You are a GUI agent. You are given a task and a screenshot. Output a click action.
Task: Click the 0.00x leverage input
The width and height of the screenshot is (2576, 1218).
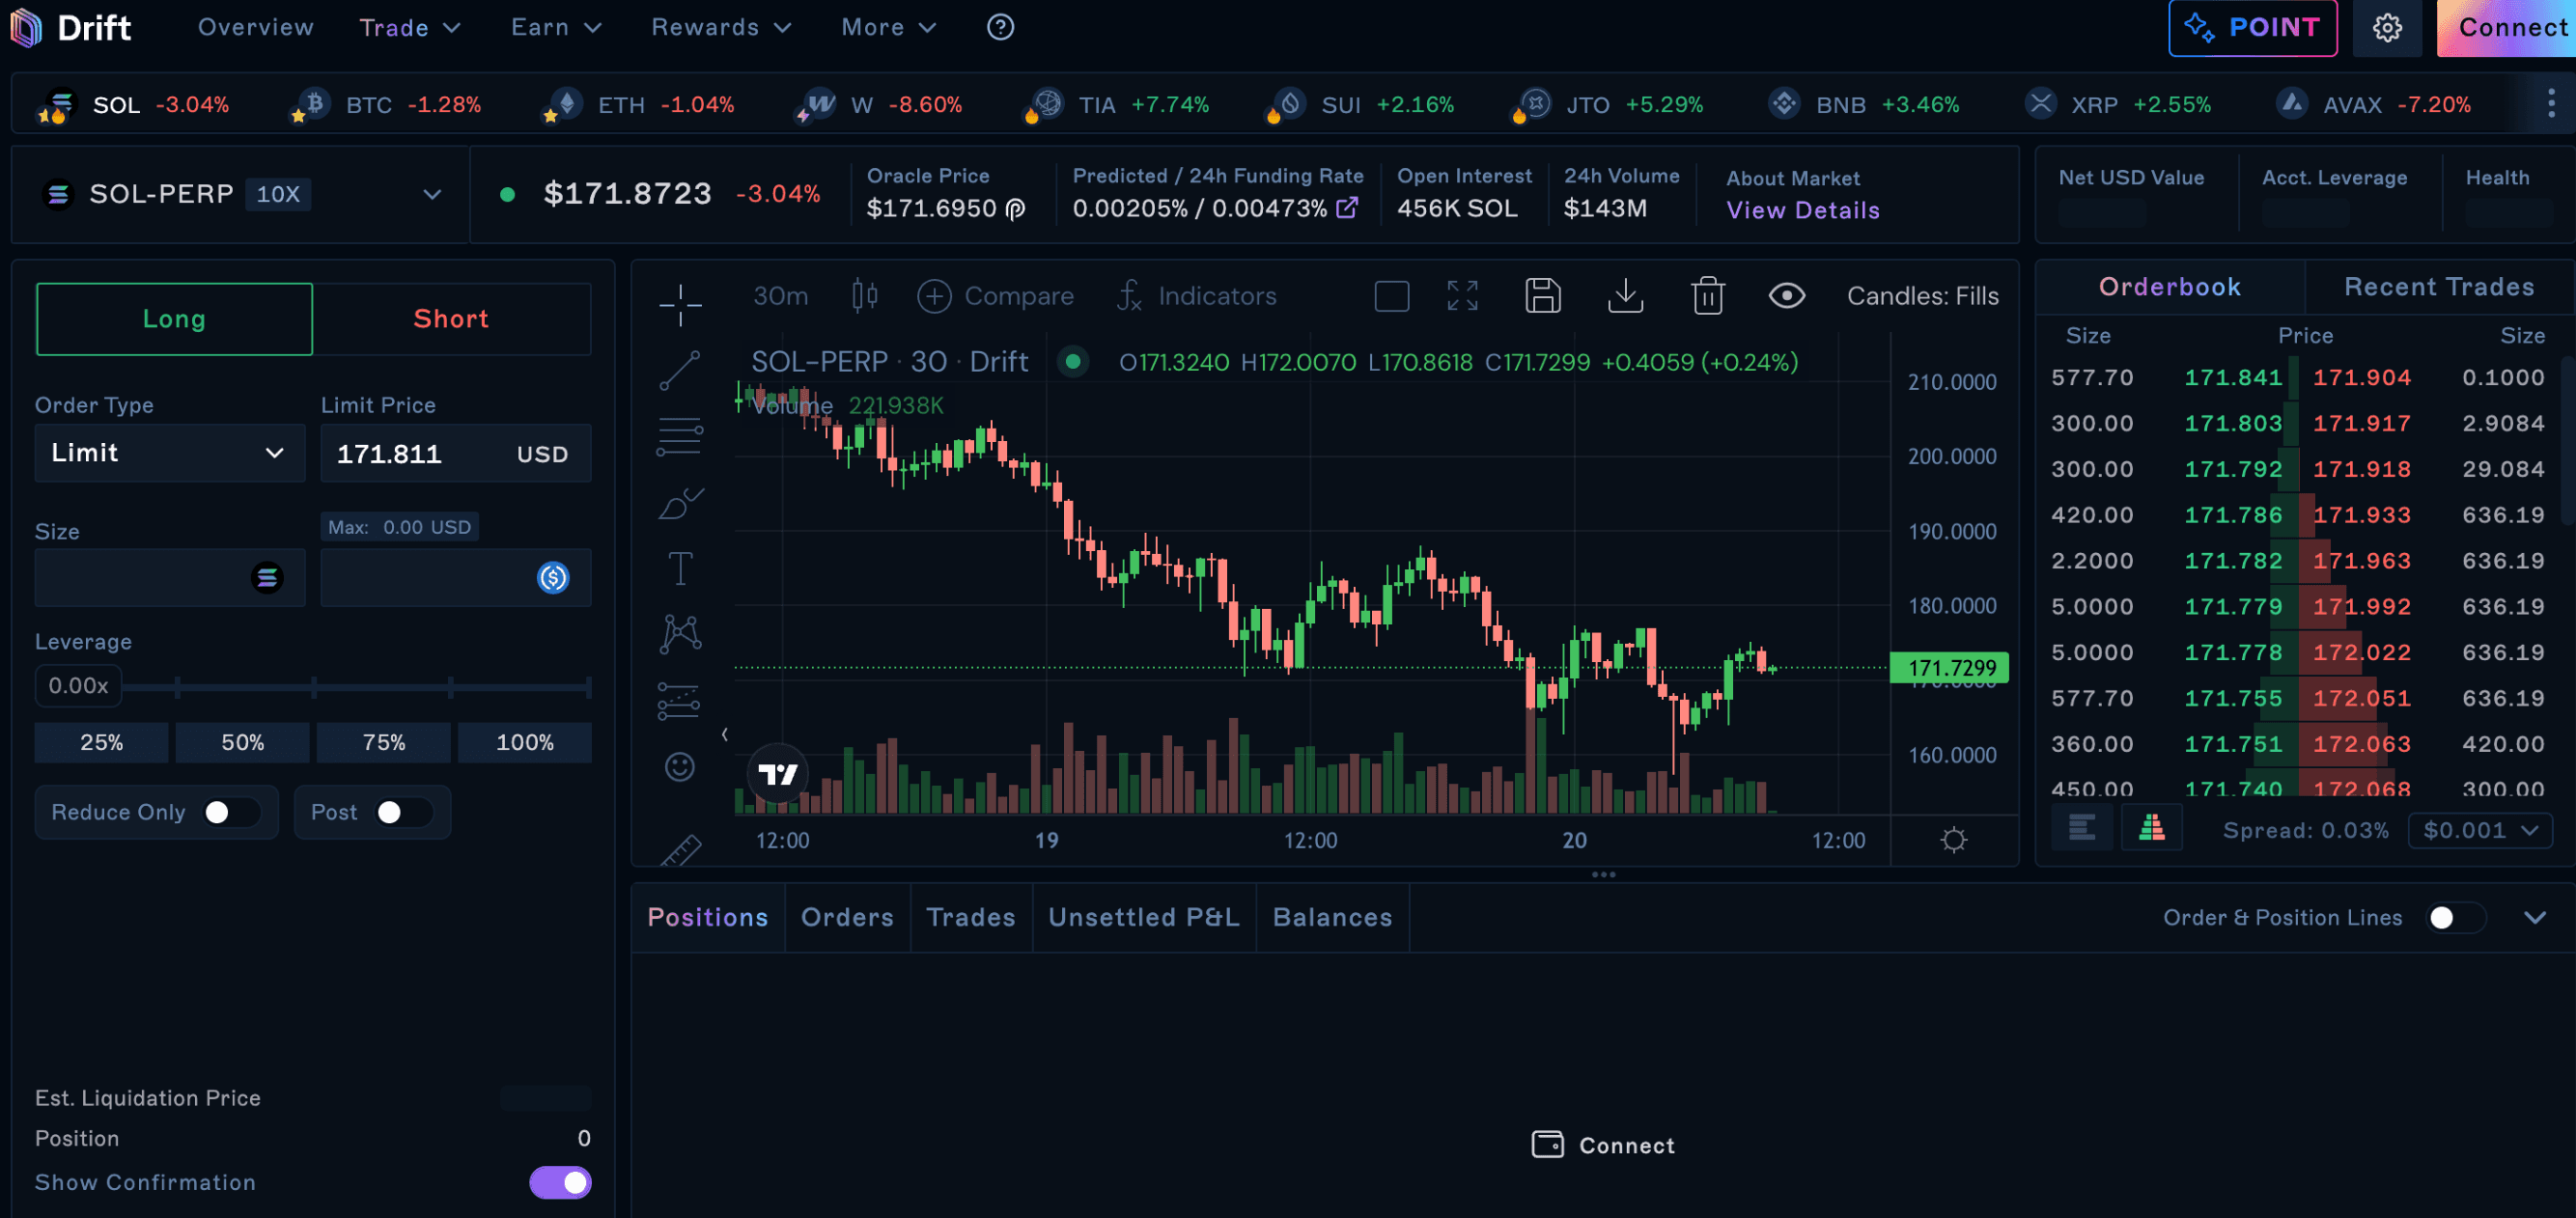click(x=78, y=686)
